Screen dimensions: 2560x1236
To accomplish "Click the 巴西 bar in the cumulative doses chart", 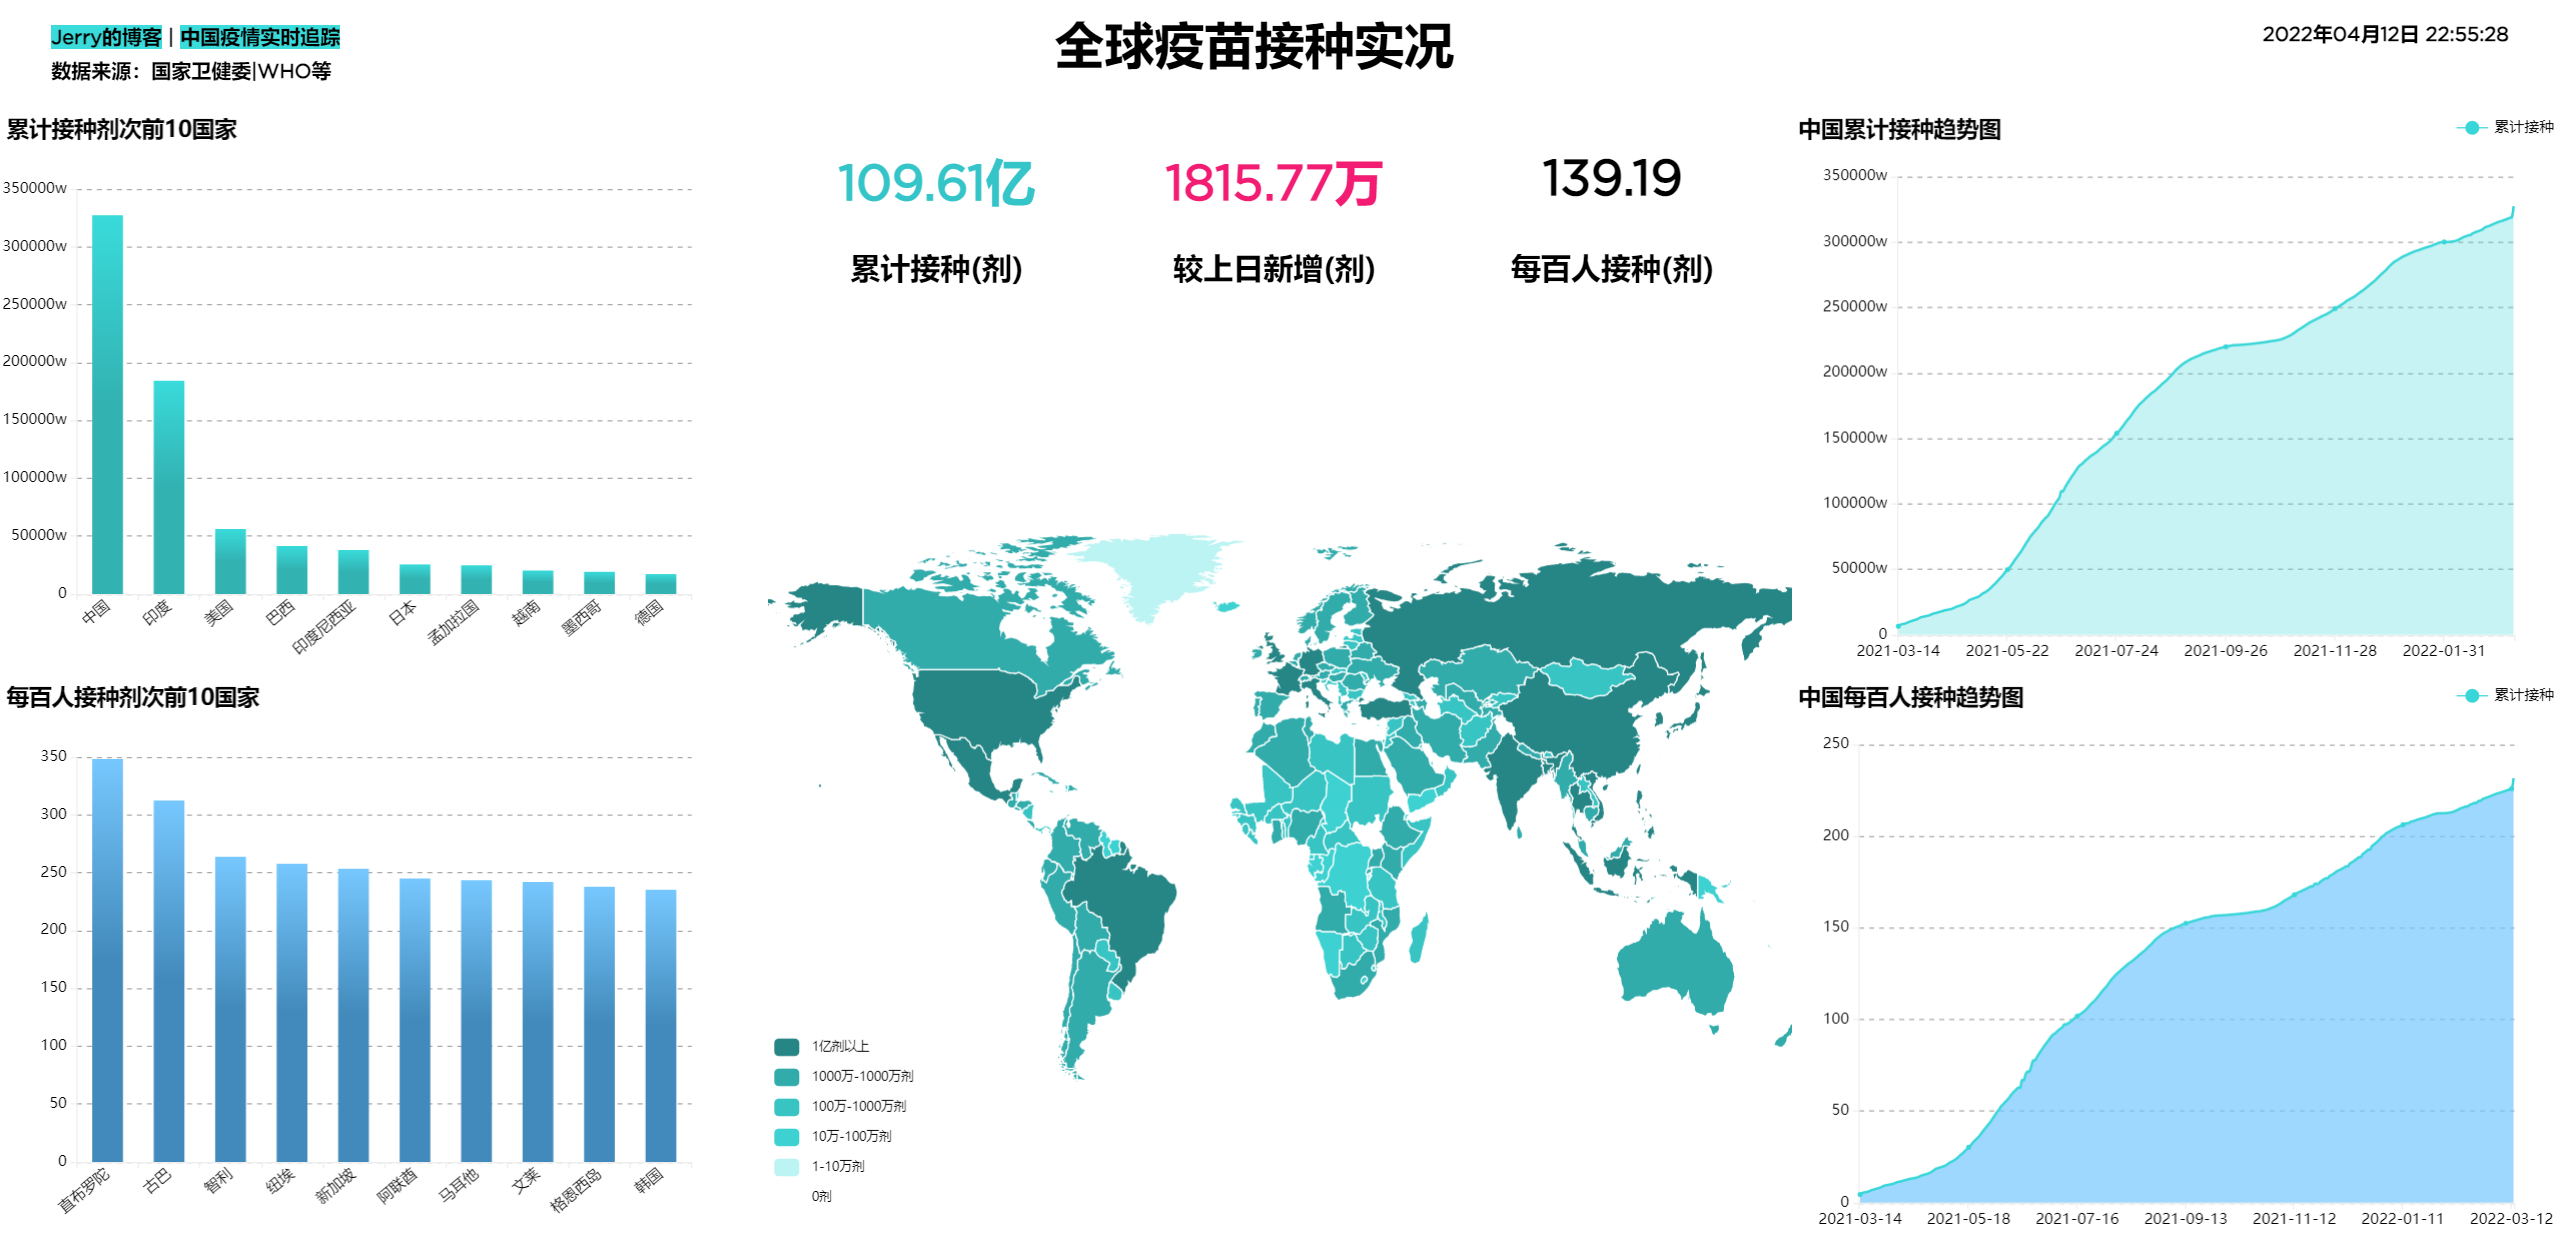I will tap(292, 570).
